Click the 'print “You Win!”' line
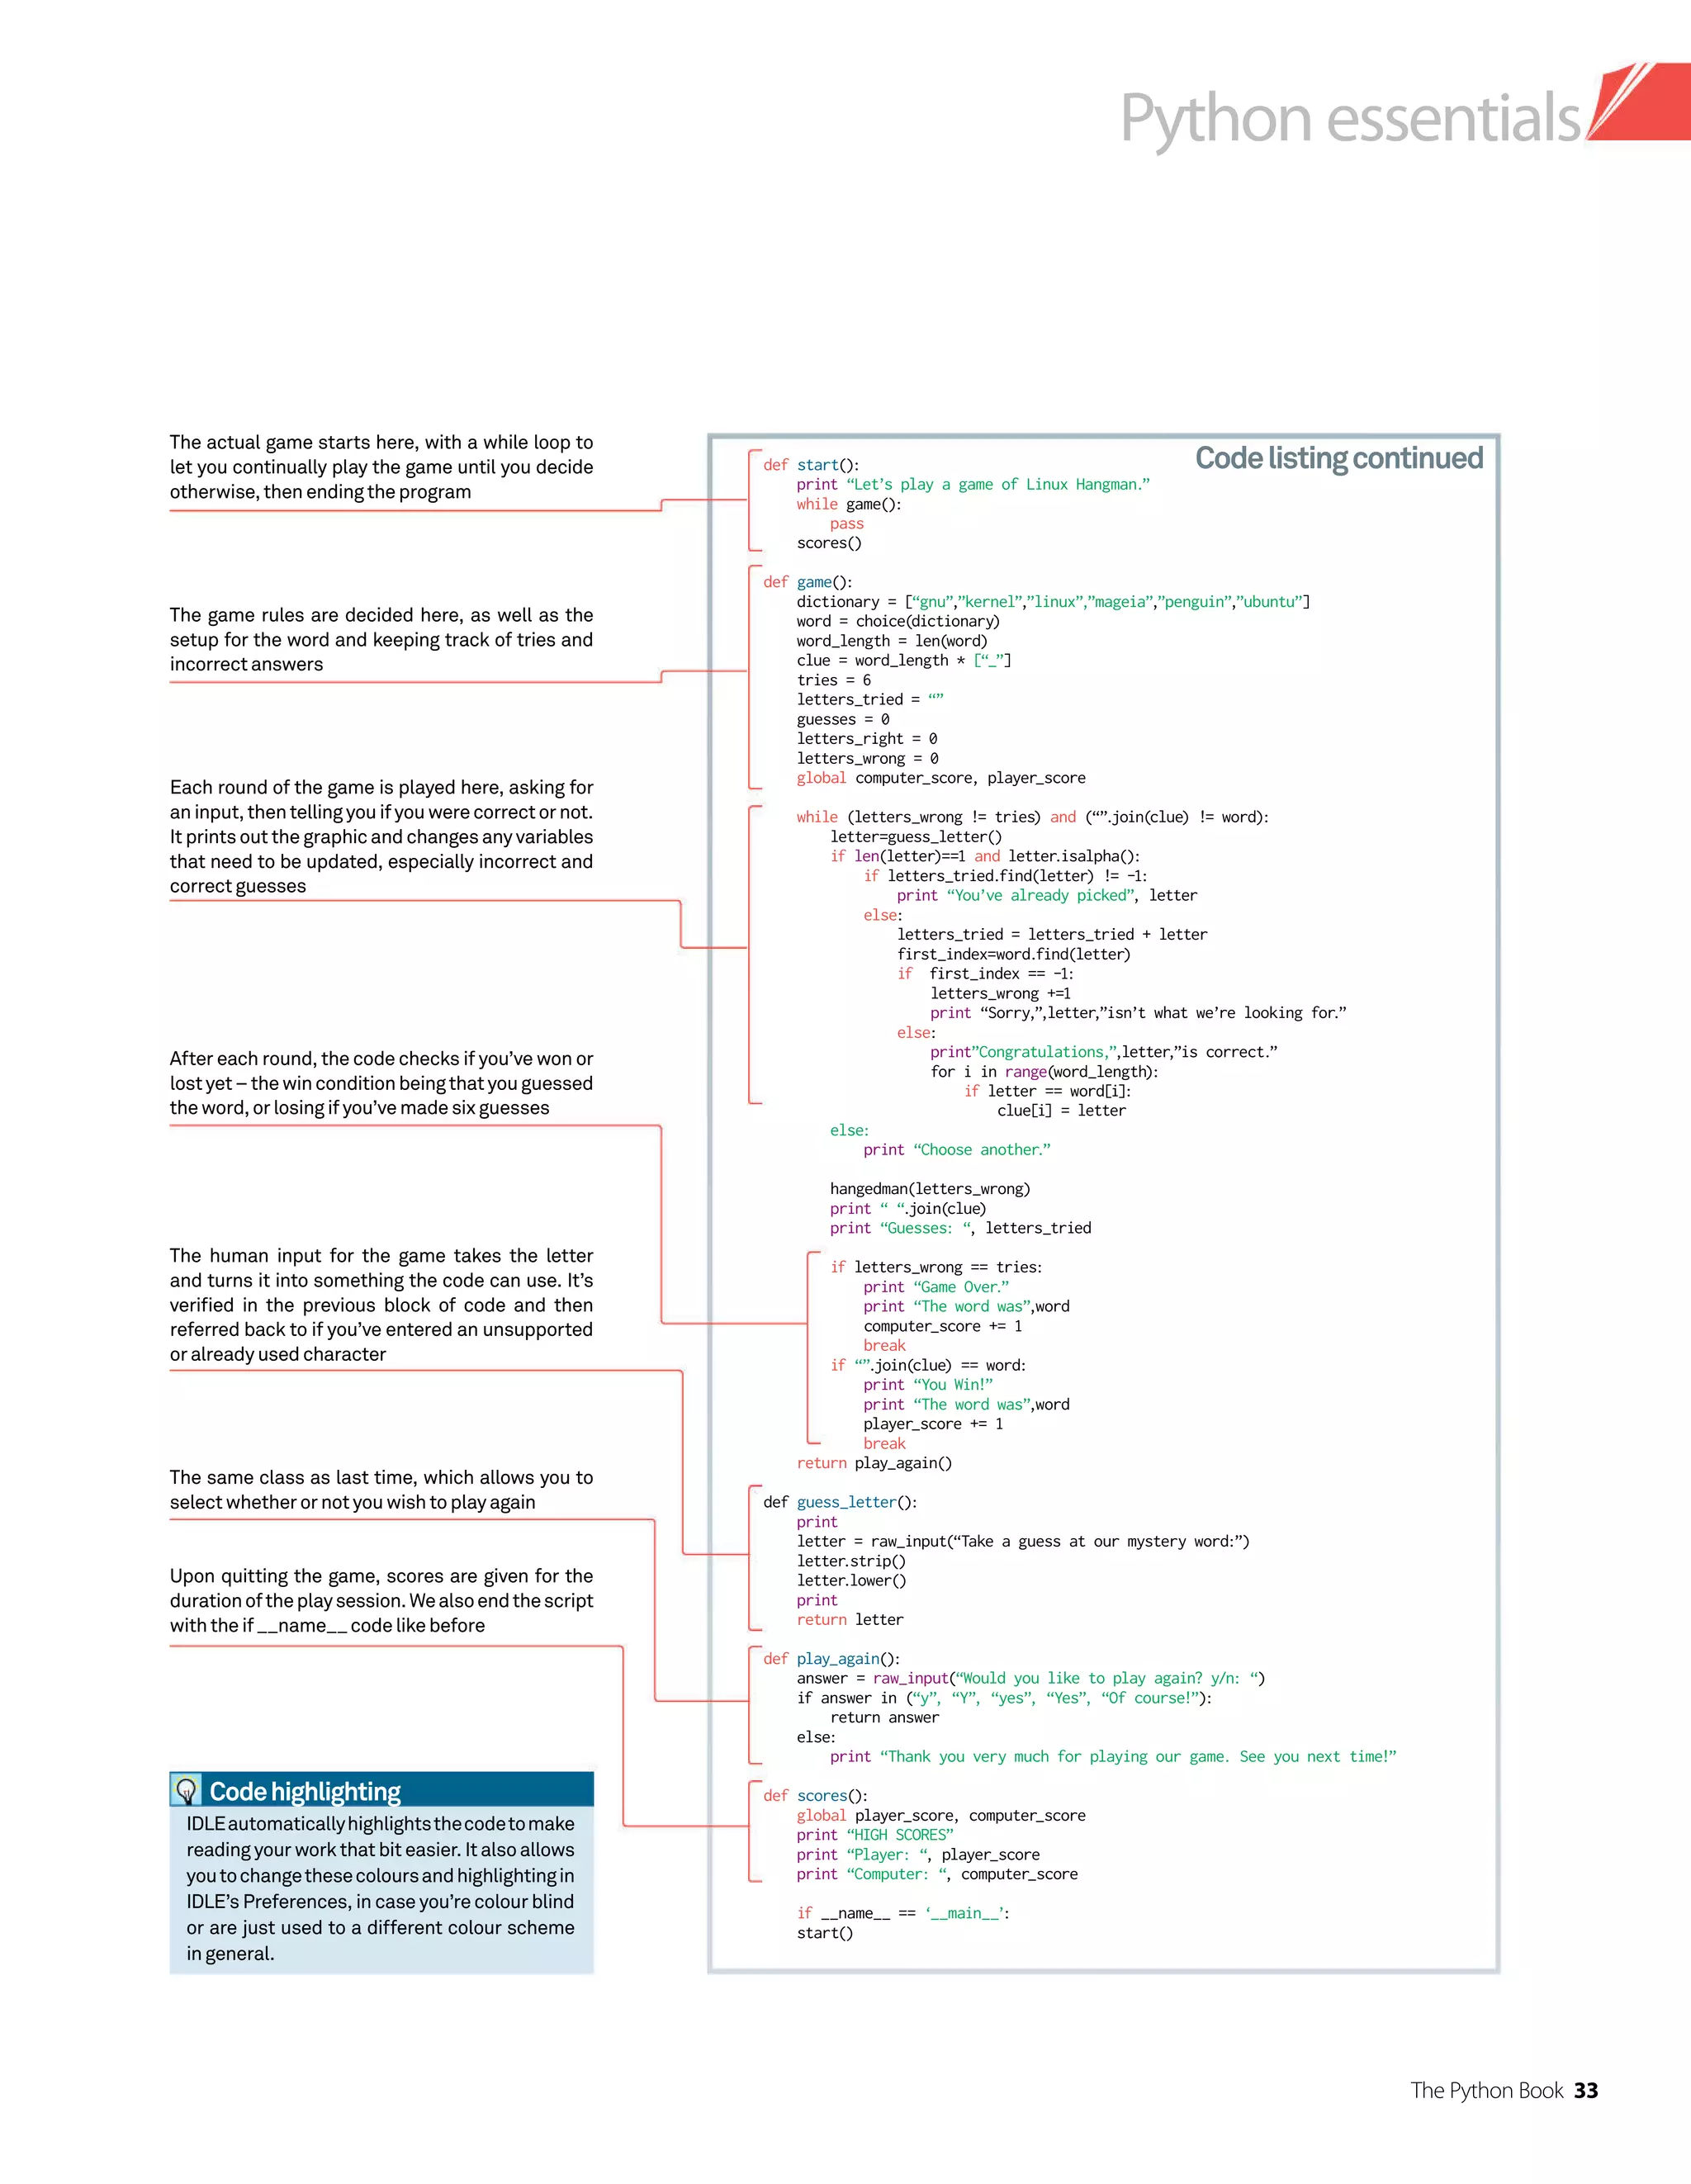Screen dimensions: 1691x2184 tap(928, 1385)
